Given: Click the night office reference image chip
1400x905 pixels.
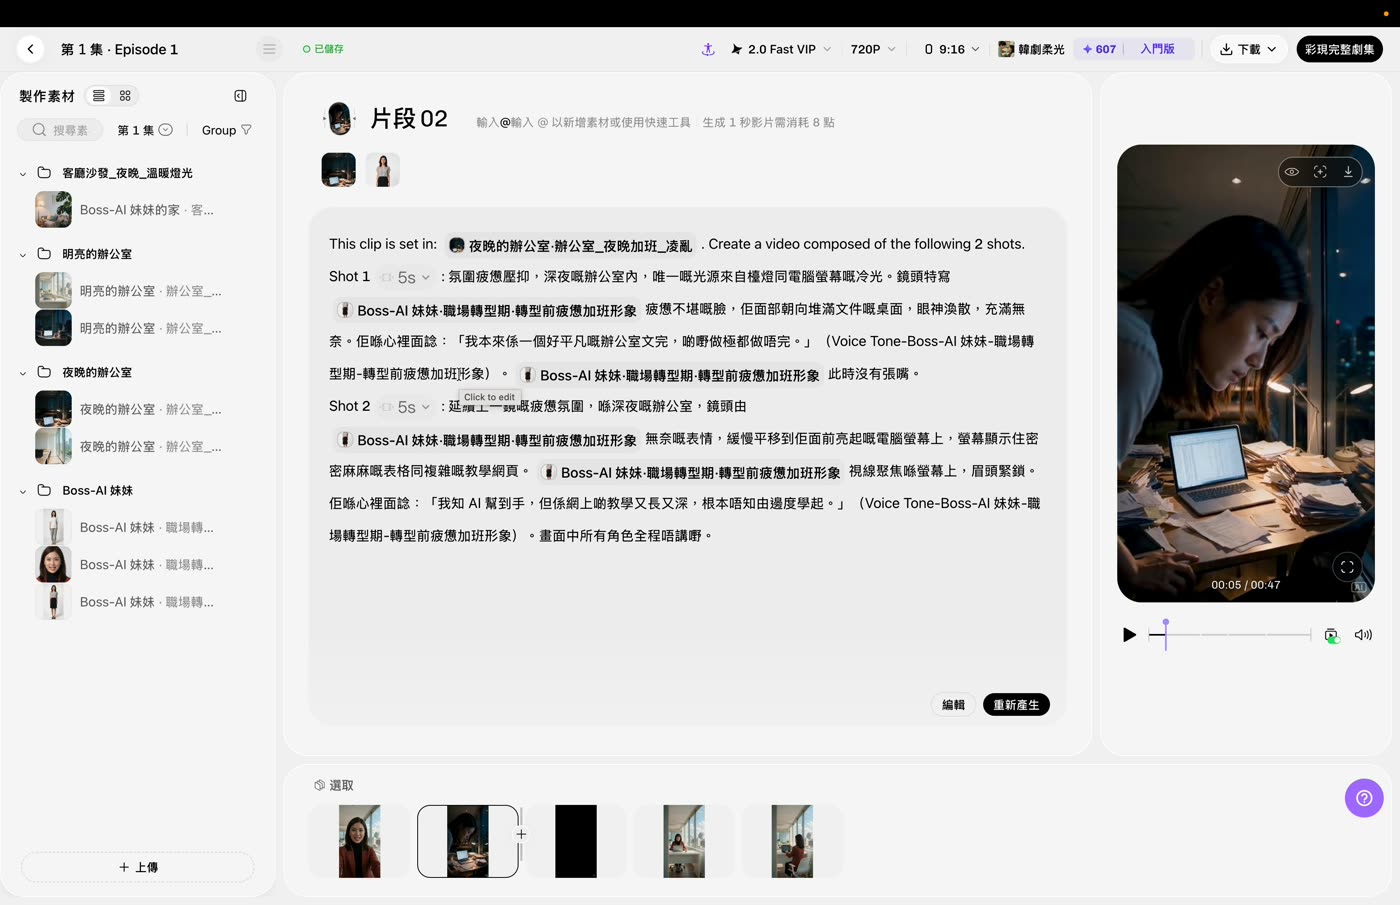Looking at the screenshot, I should pyautogui.click(x=339, y=170).
